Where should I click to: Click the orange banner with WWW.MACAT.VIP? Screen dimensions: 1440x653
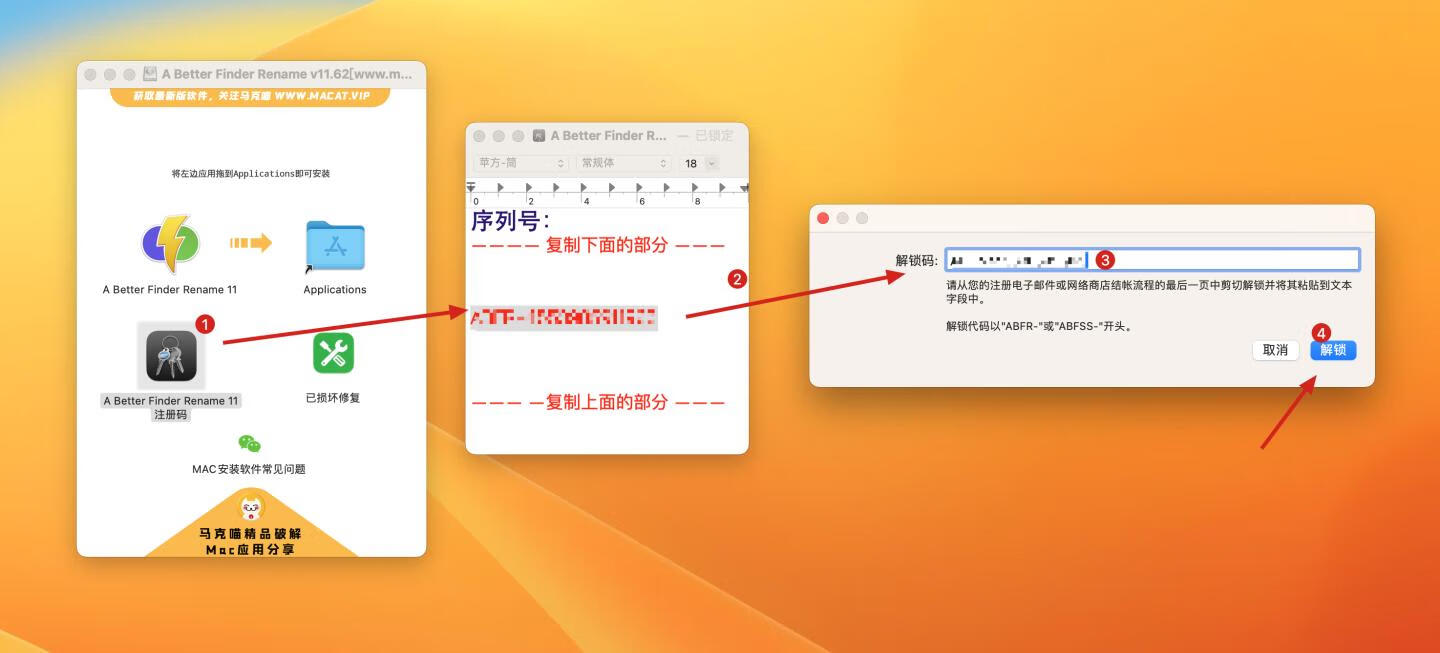pos(252,97)
